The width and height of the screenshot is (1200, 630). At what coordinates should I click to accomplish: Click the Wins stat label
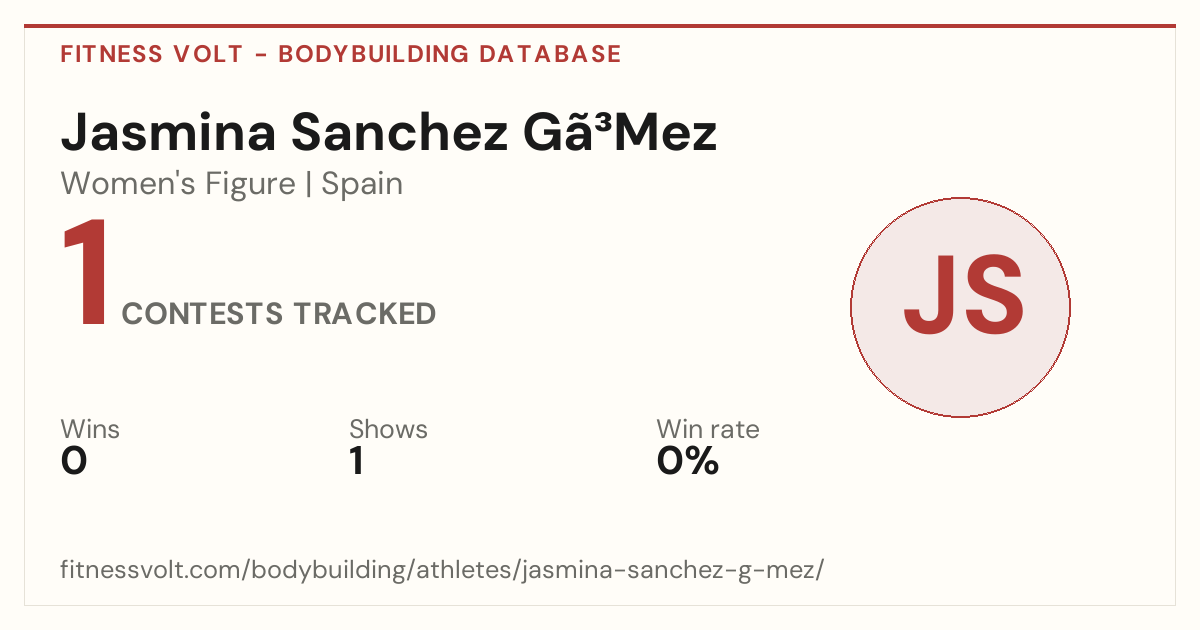90,429
